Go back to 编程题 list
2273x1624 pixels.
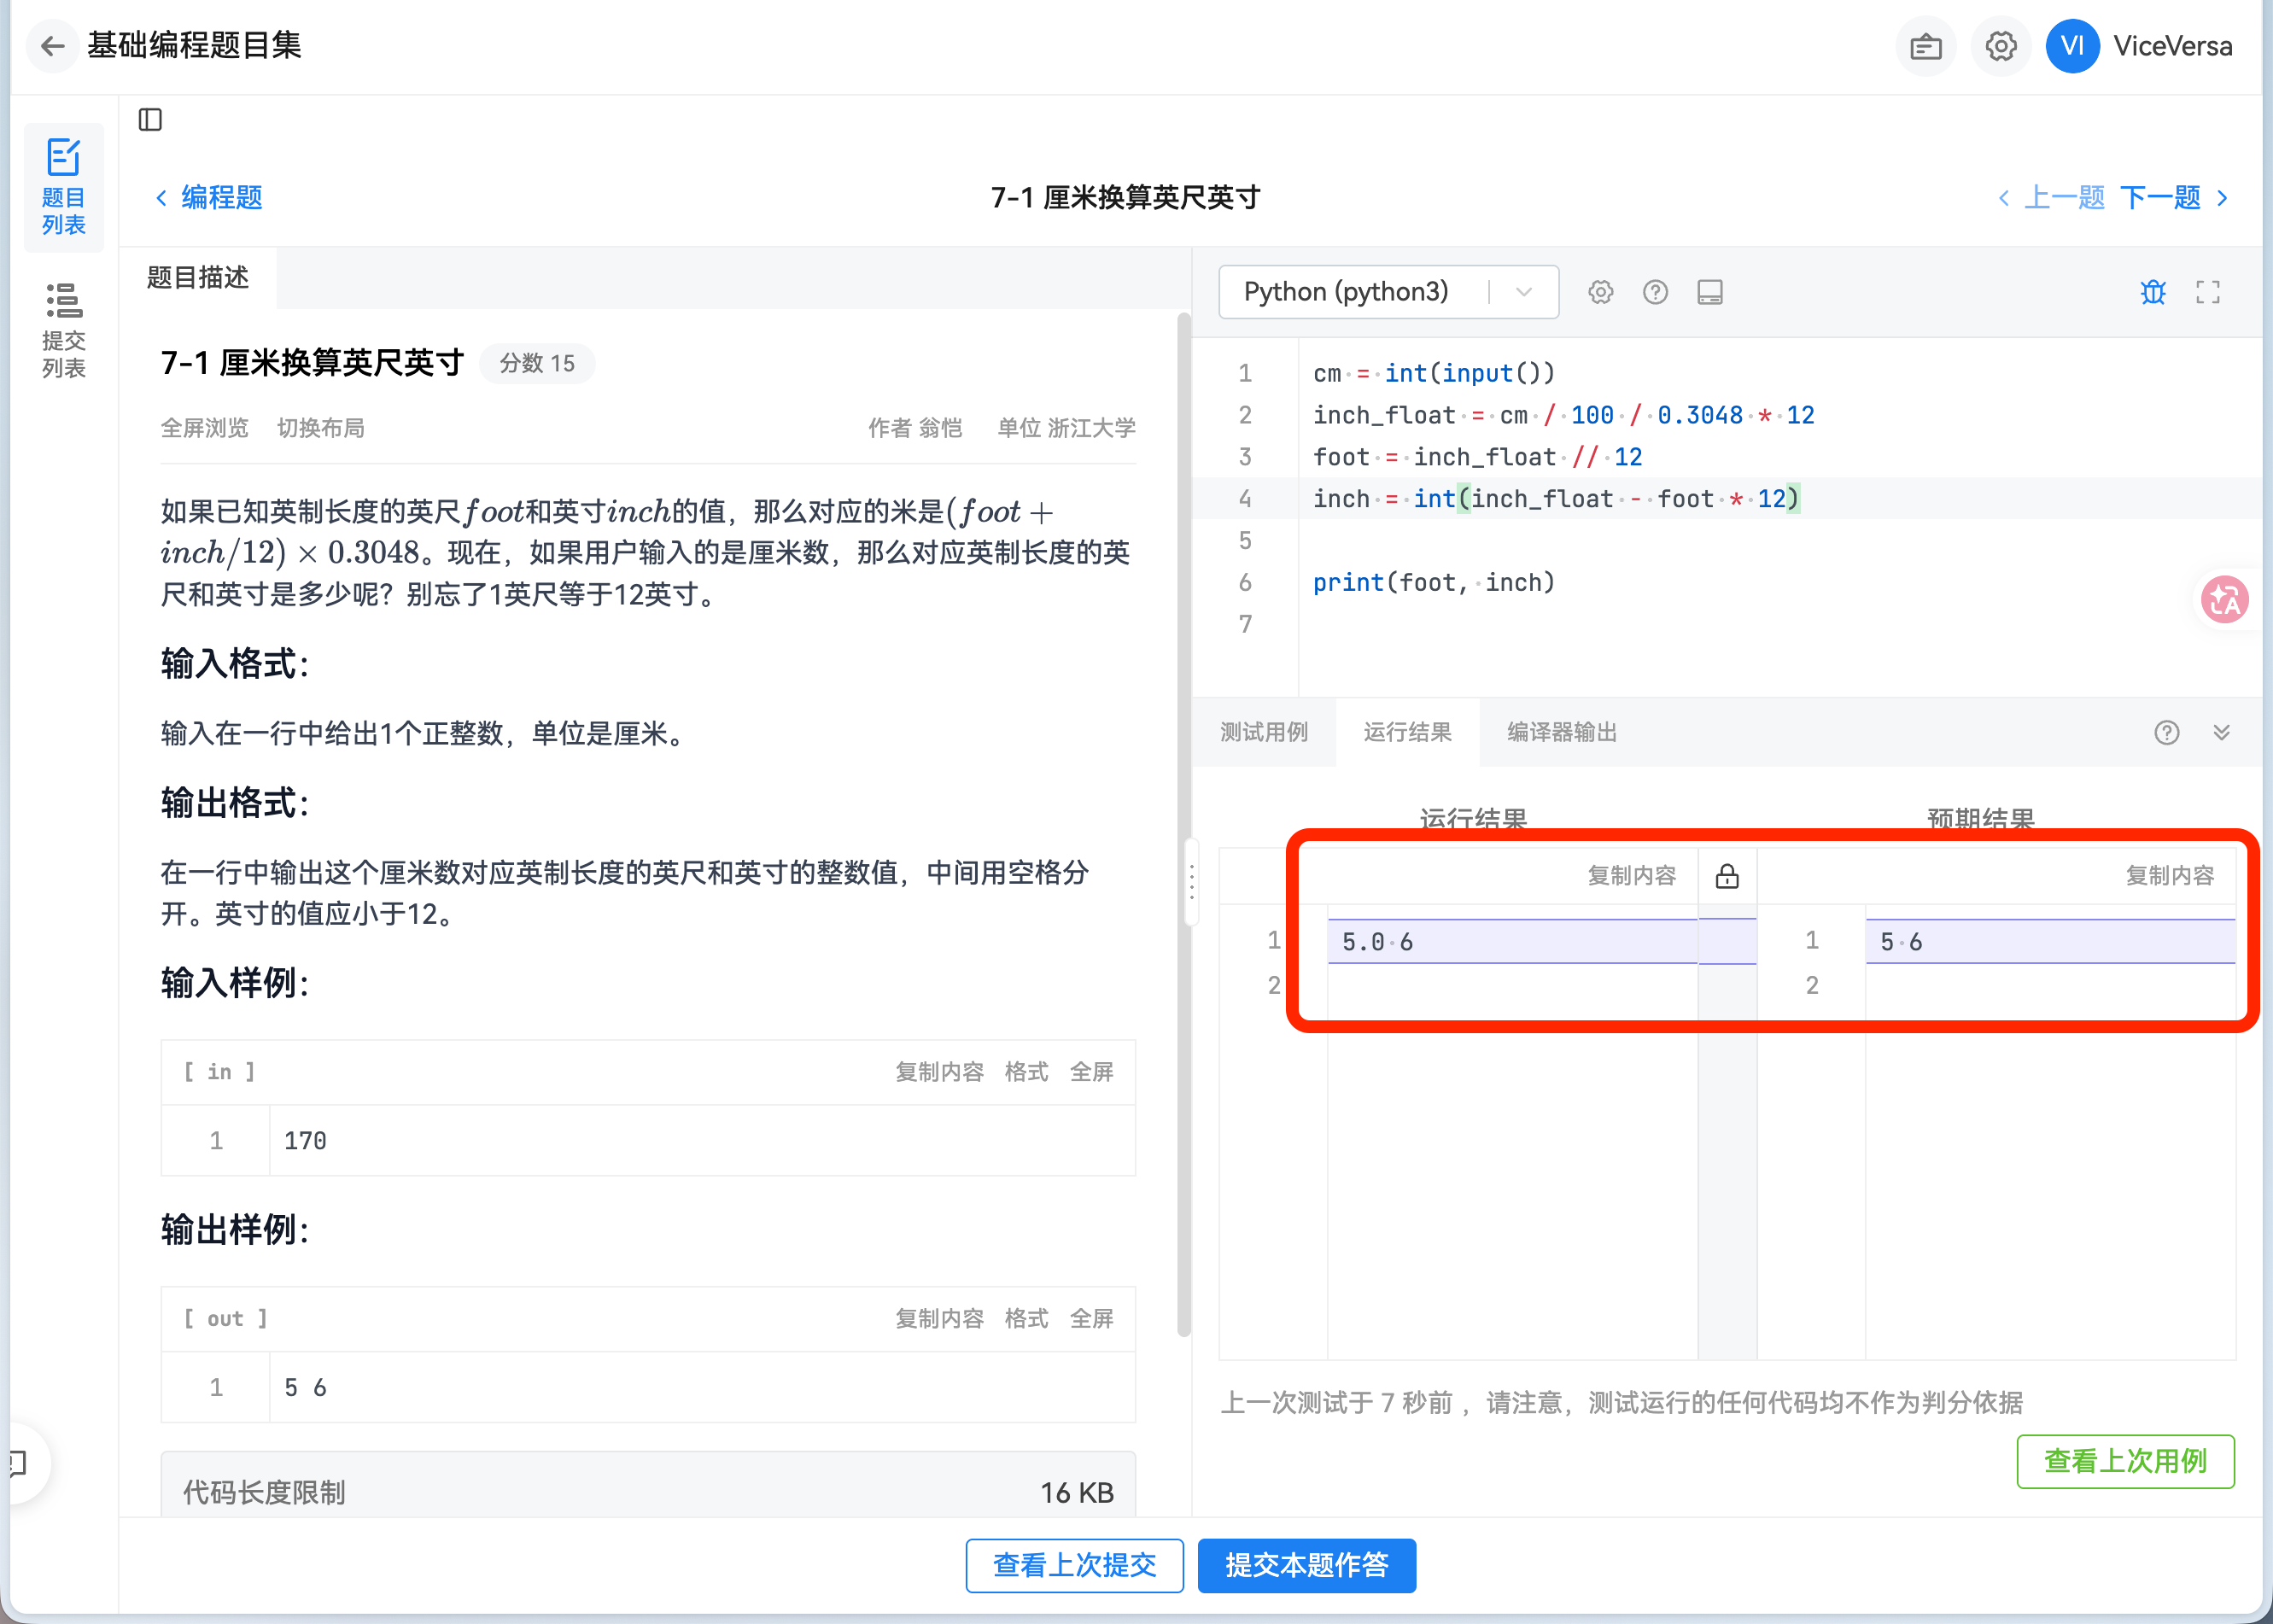click(209, 197)
